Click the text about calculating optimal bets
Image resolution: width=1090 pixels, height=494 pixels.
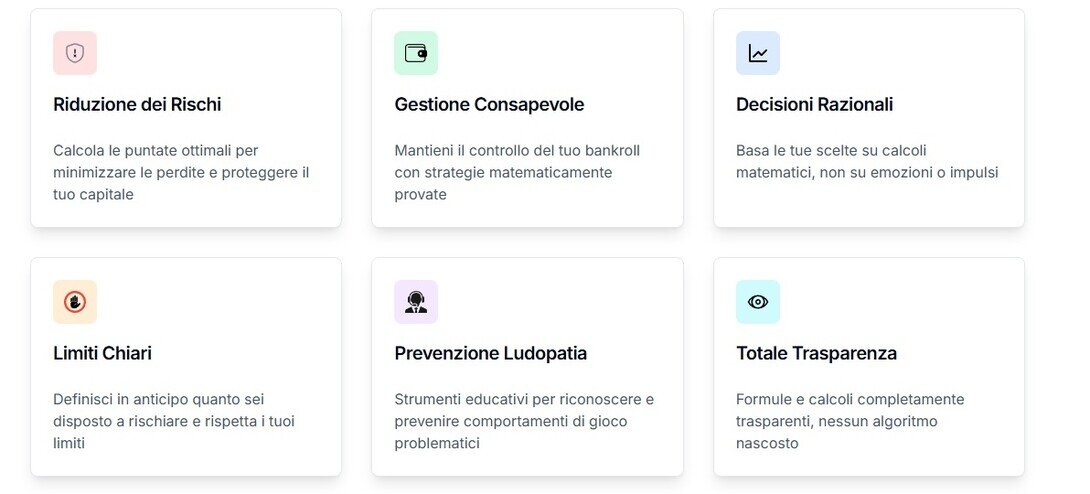click(181, 172)
